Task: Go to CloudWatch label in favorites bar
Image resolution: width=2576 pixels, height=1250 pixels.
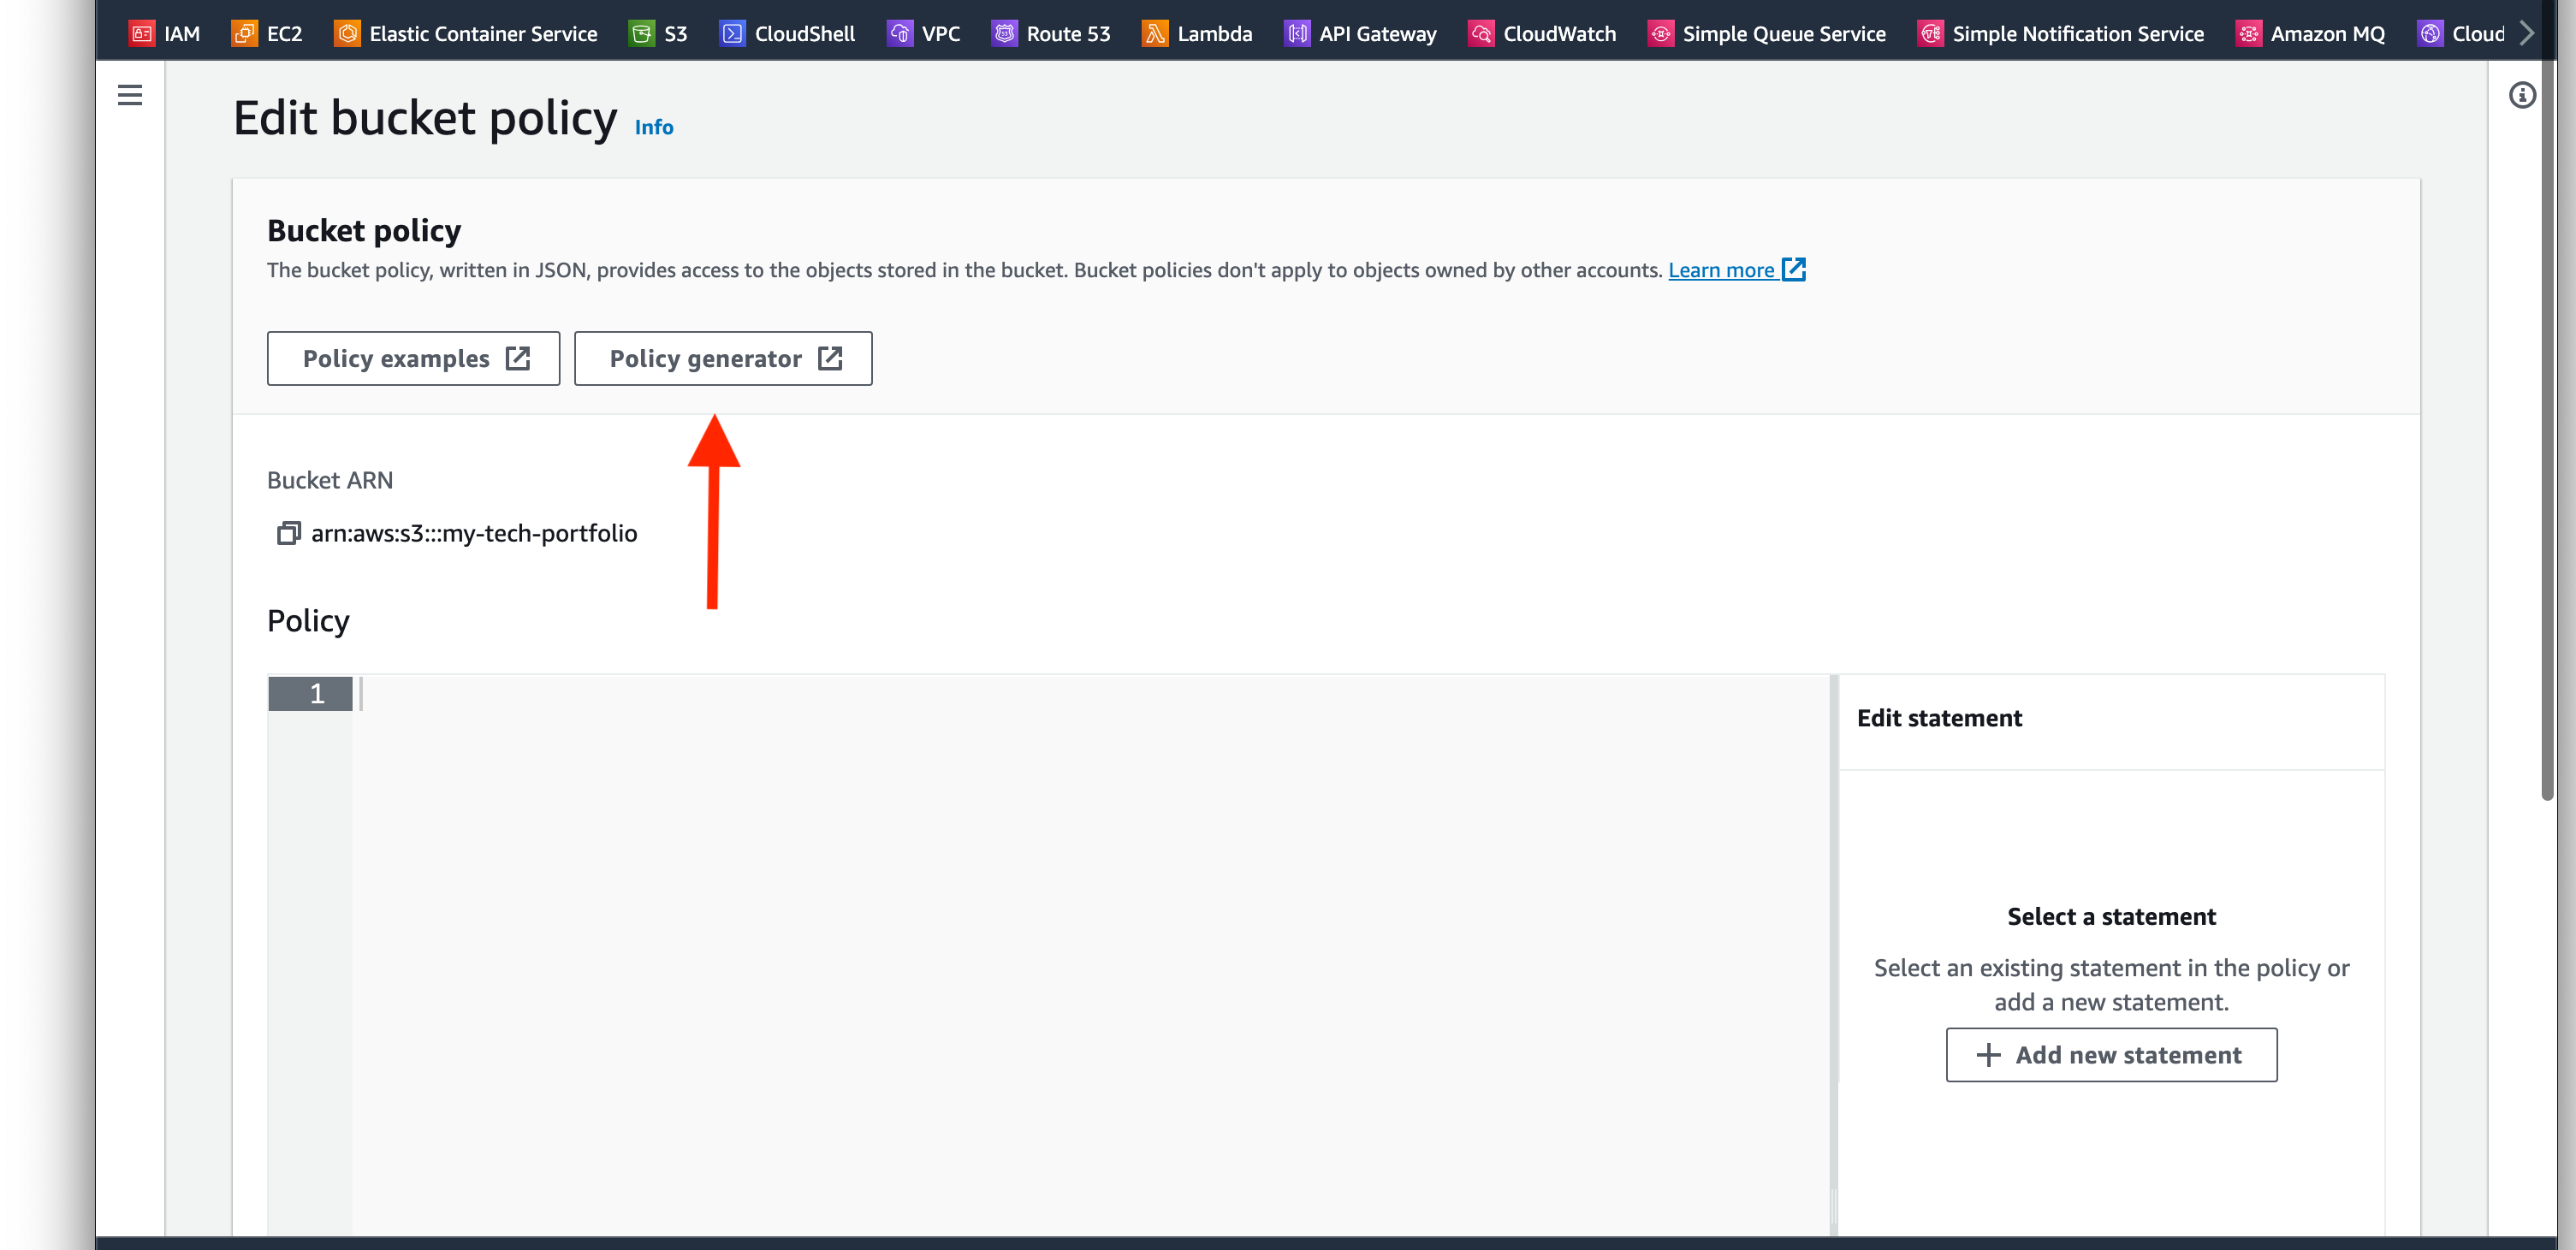Action: coord(1559,34)
